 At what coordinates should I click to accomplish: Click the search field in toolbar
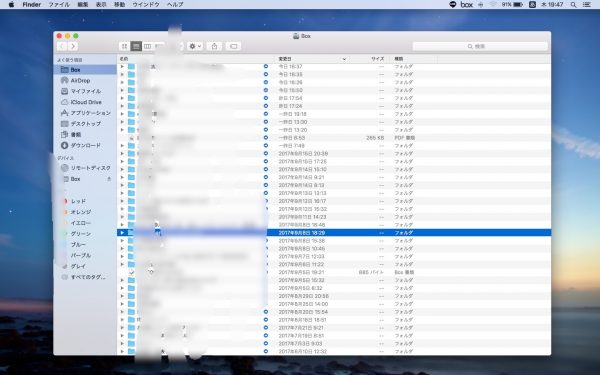[x=480, y=46]
